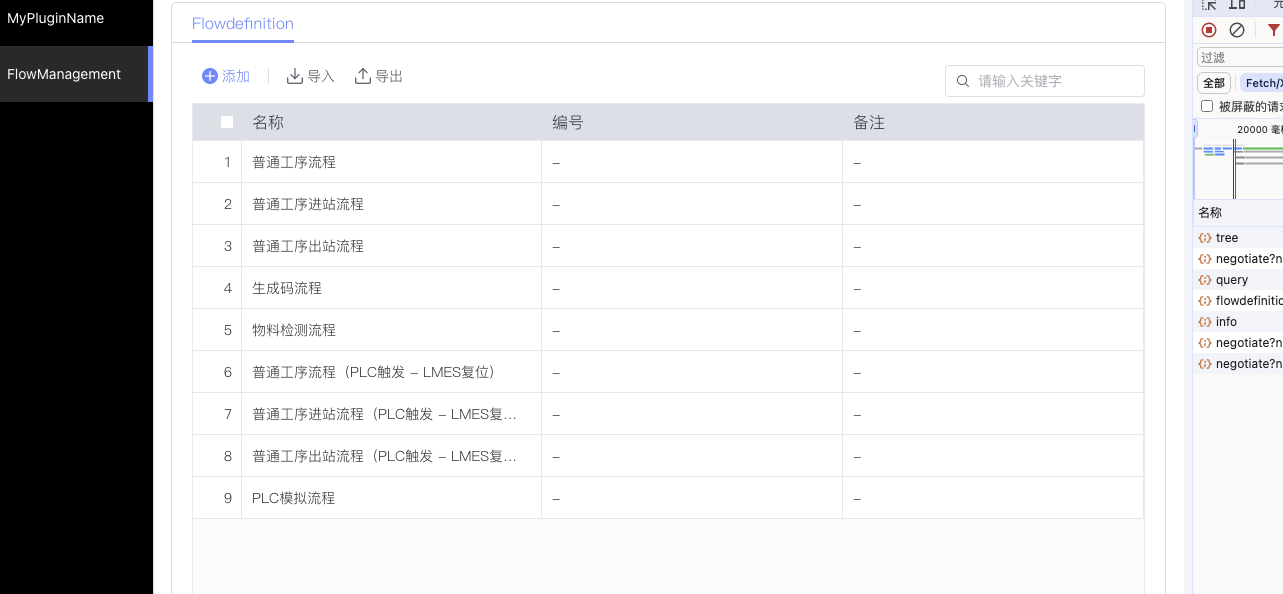Click the 导出 export upload icon
The image size is (1283, 594).
coord(363,76)
